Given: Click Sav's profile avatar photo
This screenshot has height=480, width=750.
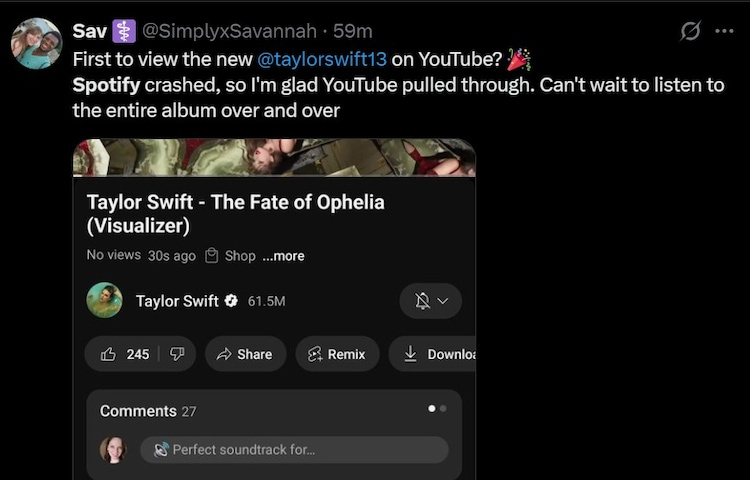Looking at the screenshot, I should coord(36,43).
